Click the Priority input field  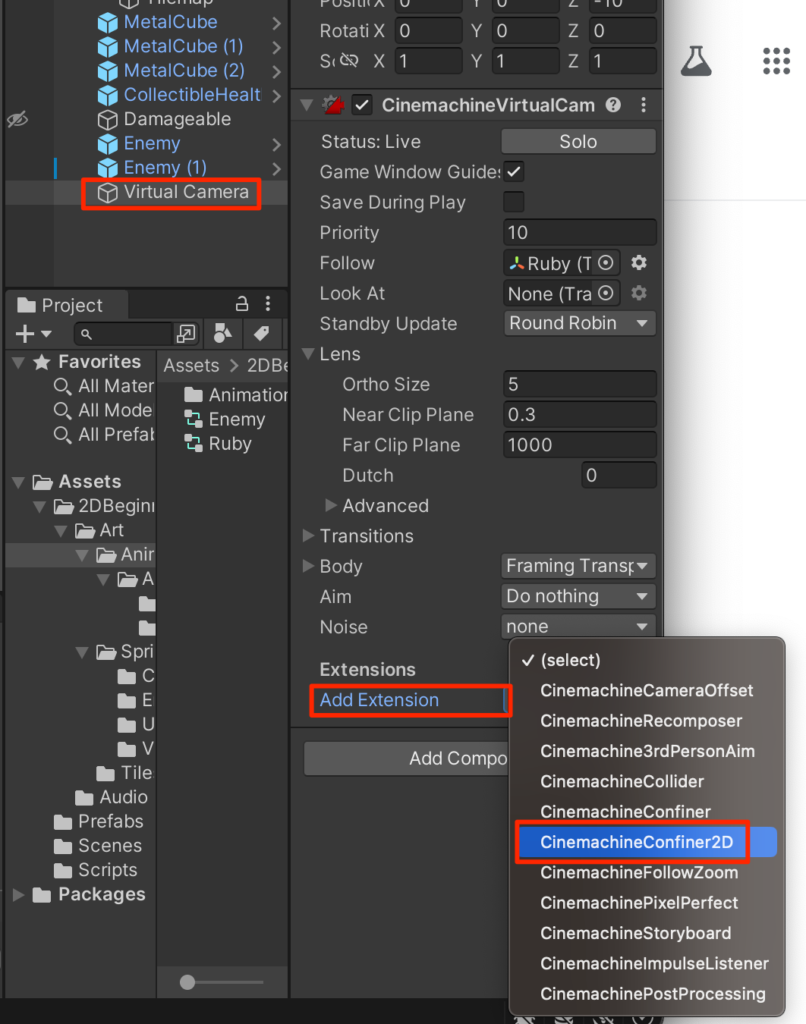click(579, 232)
